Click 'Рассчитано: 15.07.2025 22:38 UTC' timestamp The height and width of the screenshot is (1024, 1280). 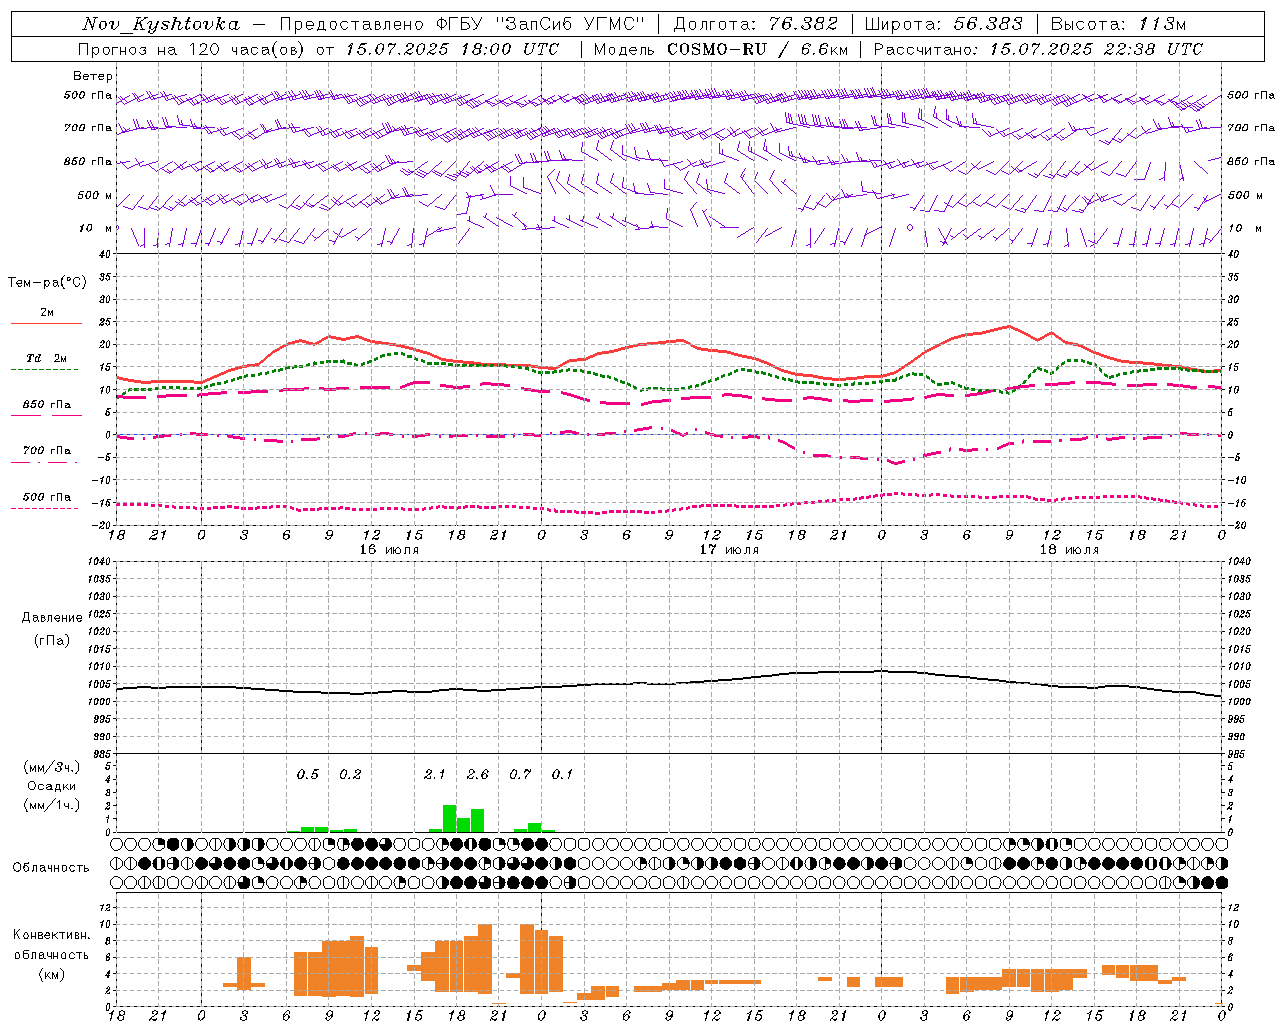point(1038,49)
